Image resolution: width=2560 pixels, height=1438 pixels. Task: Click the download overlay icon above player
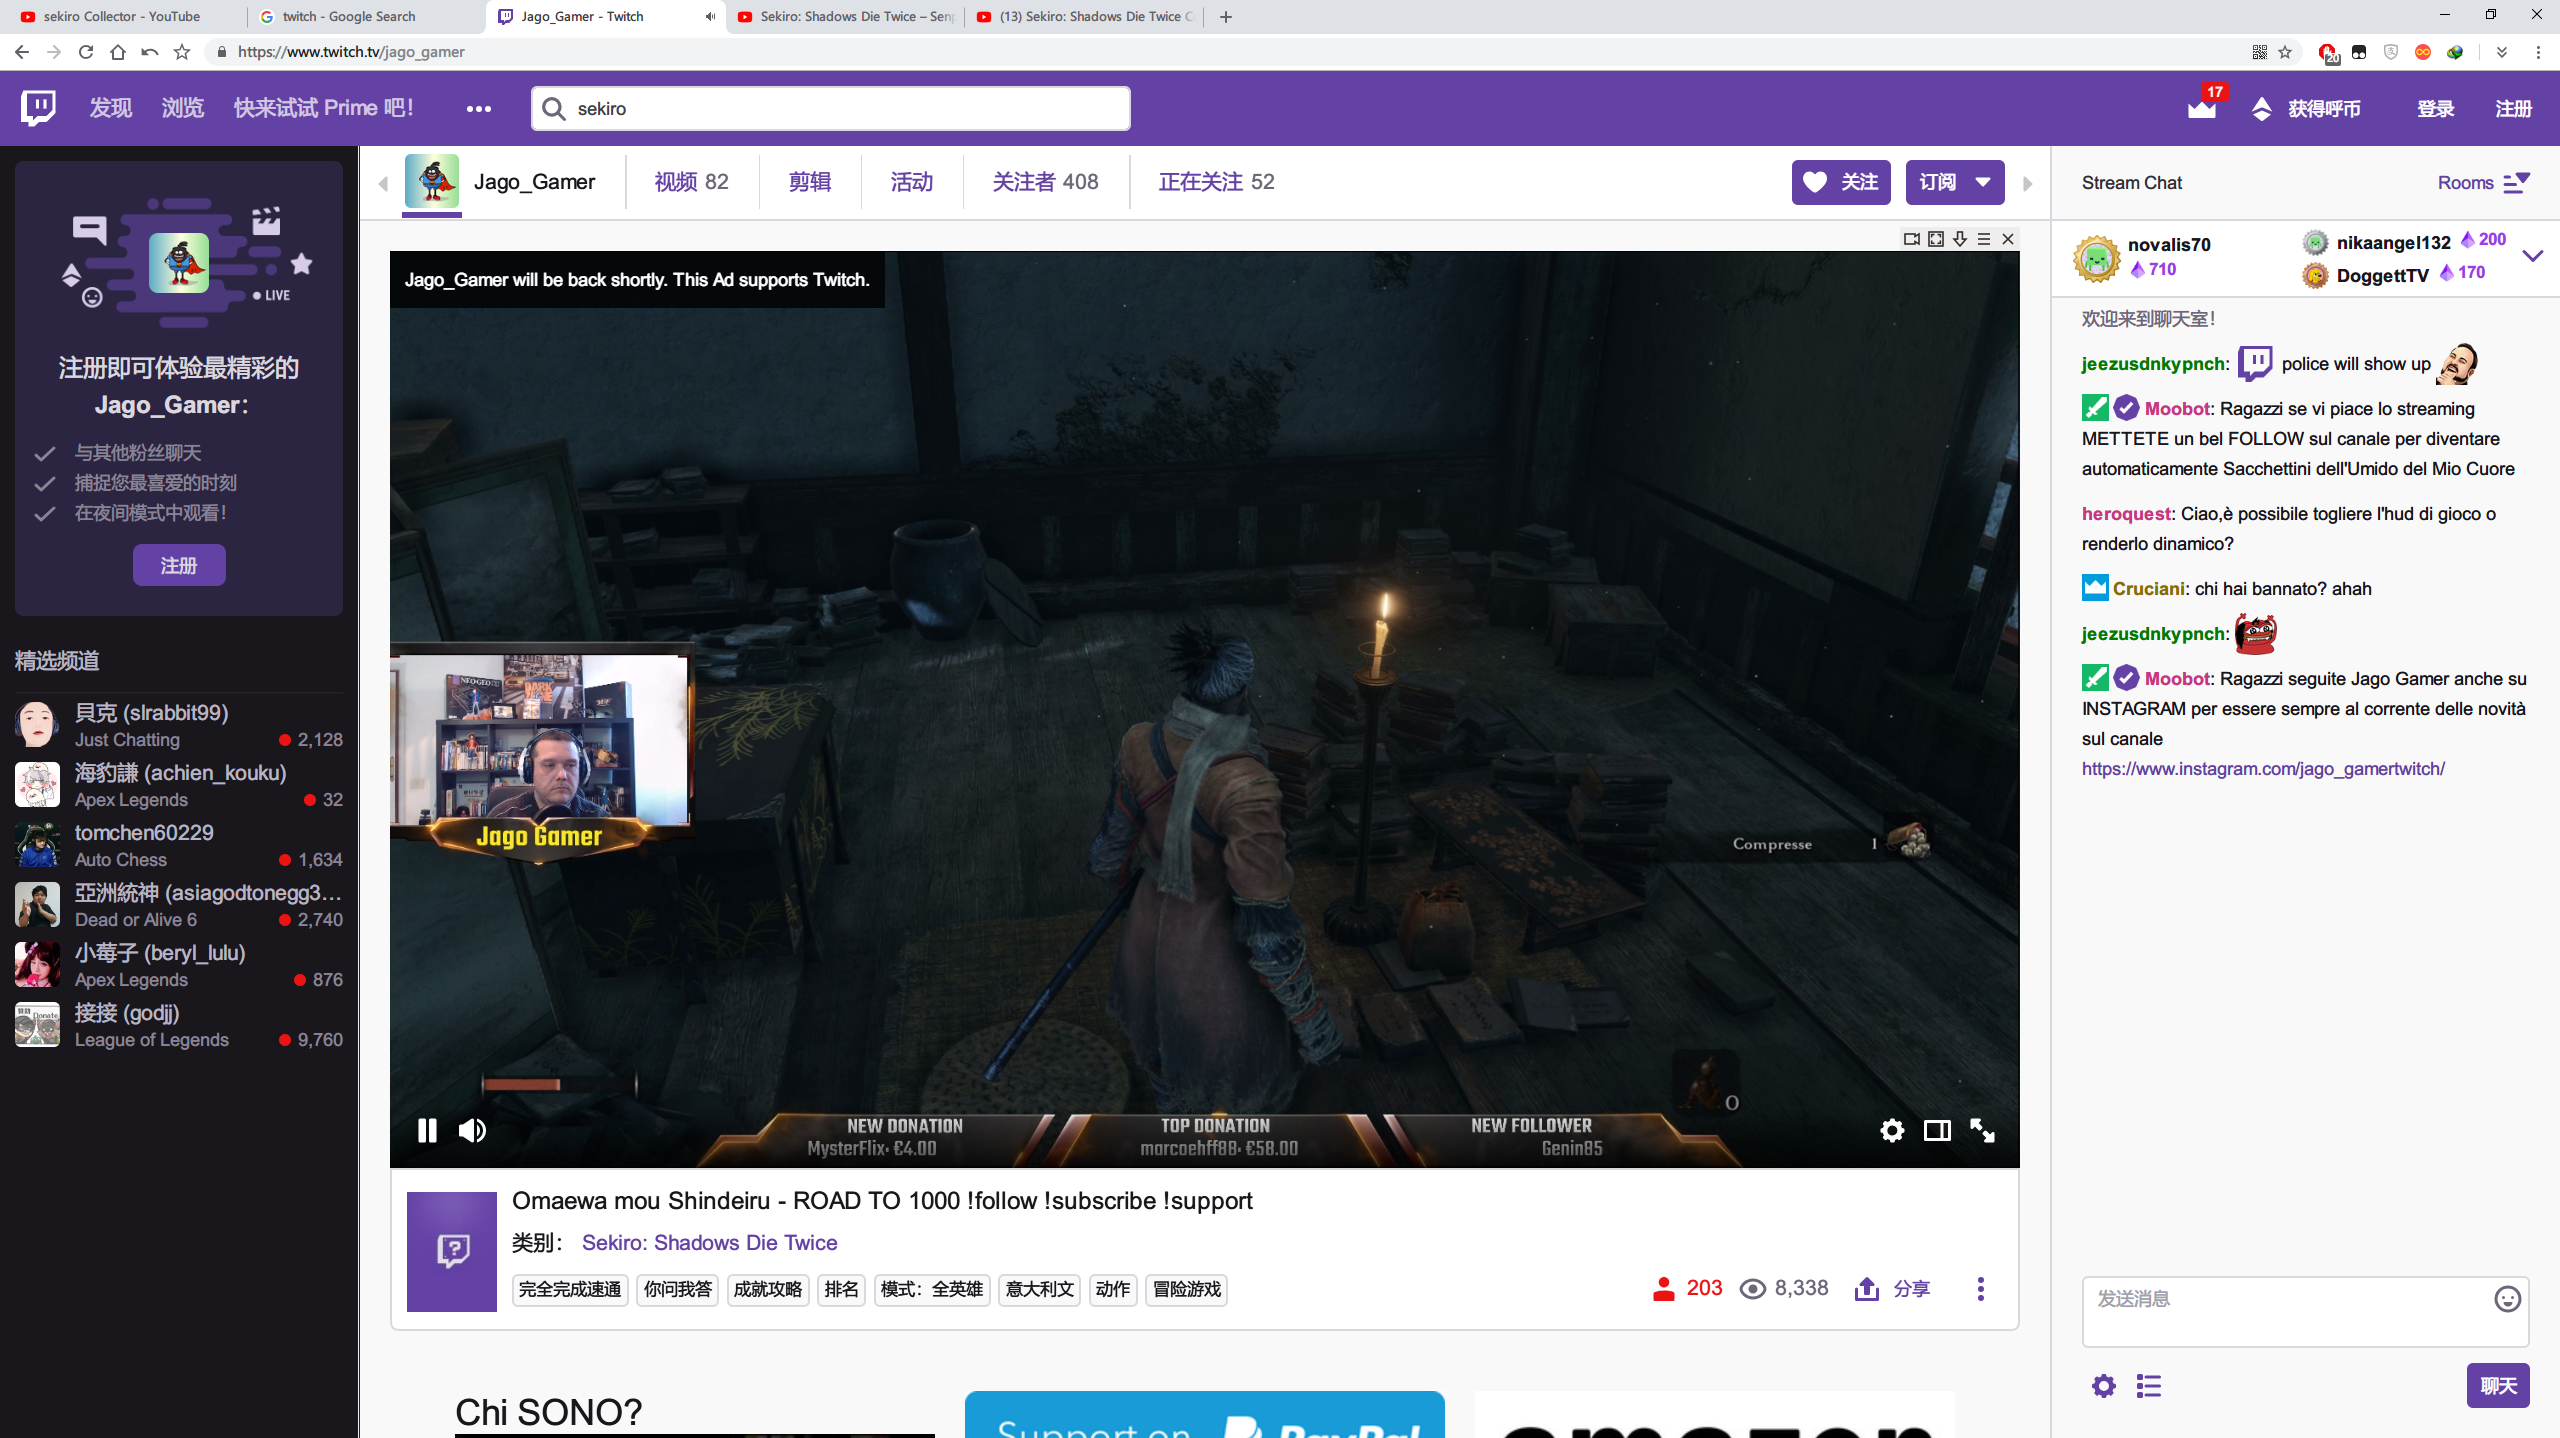pos(1960,239)
